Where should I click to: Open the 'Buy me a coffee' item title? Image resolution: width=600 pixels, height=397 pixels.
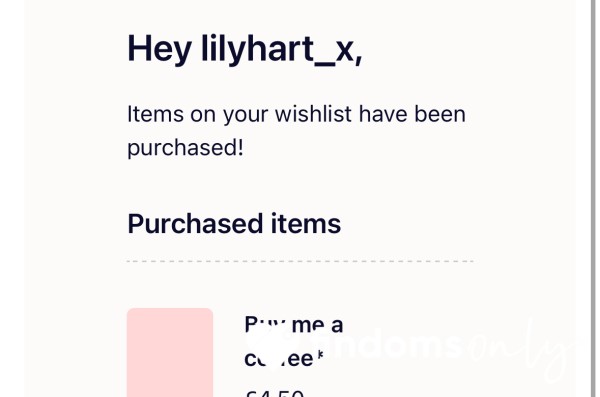click(294, 341)
